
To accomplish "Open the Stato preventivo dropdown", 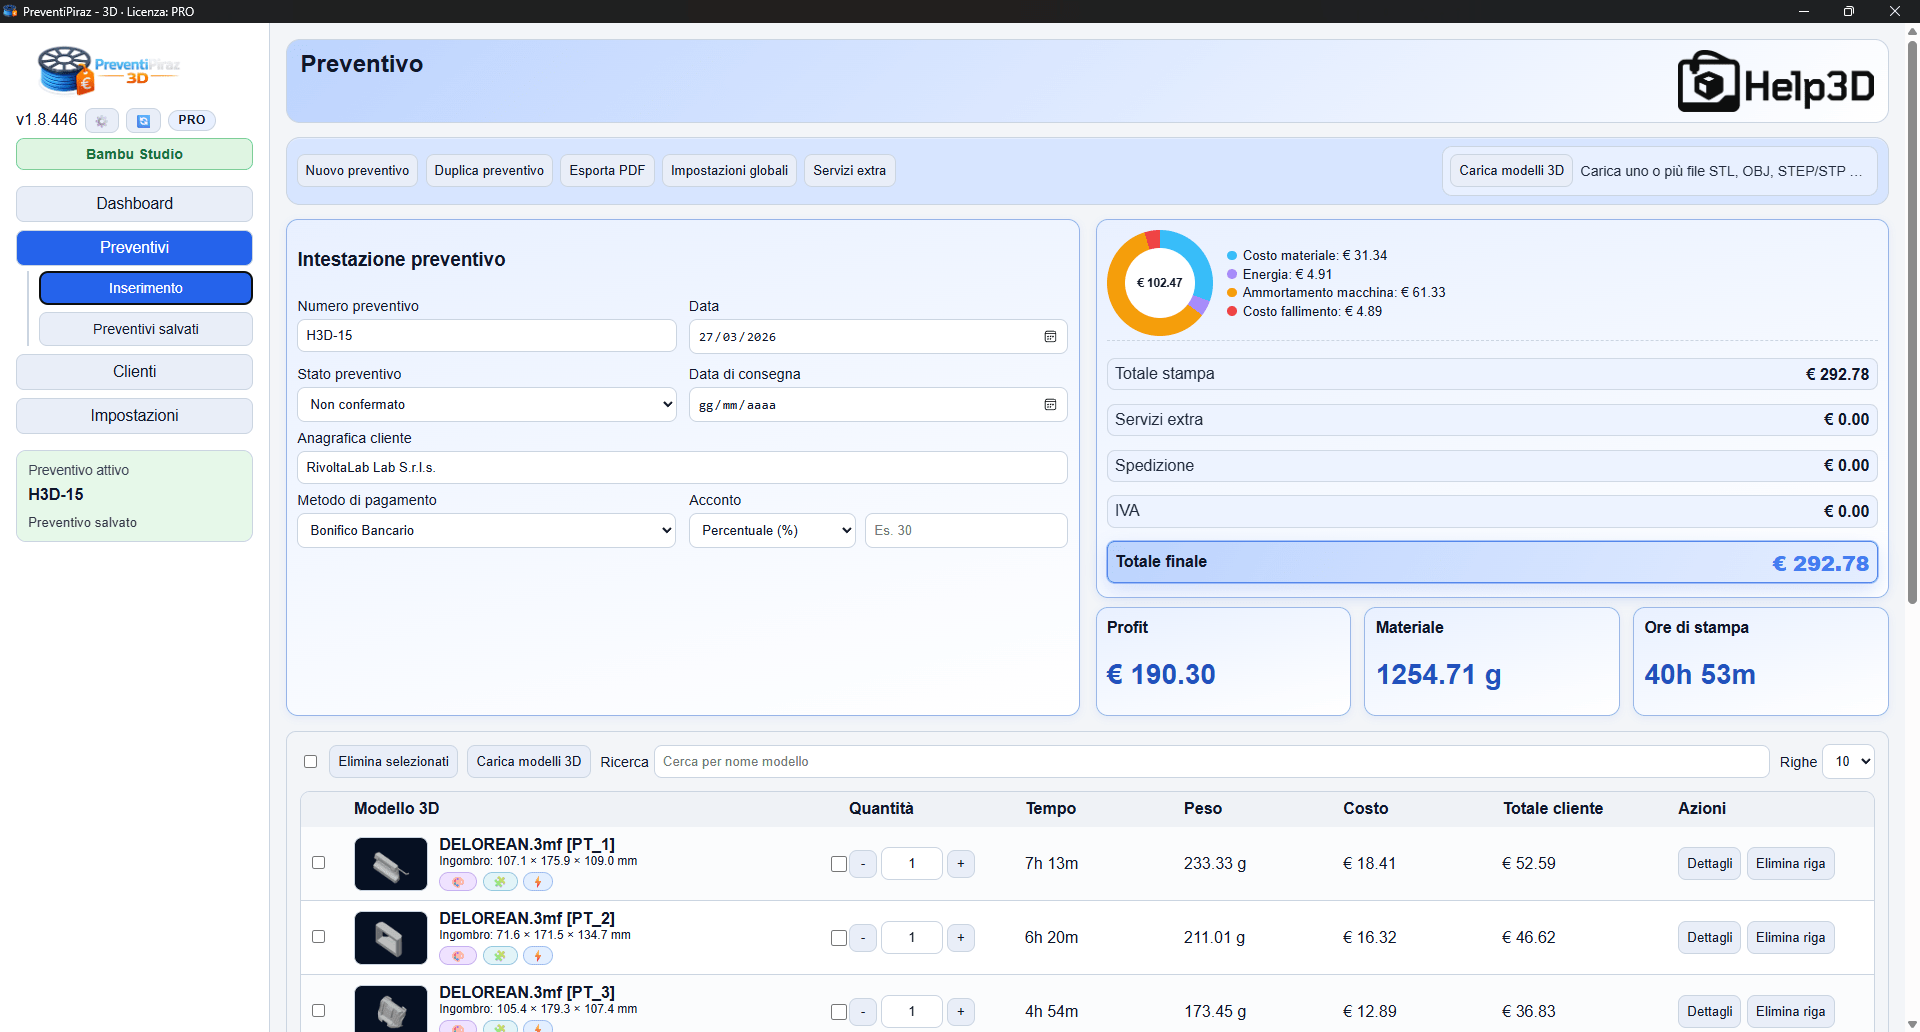I will (x=486, y=405).
